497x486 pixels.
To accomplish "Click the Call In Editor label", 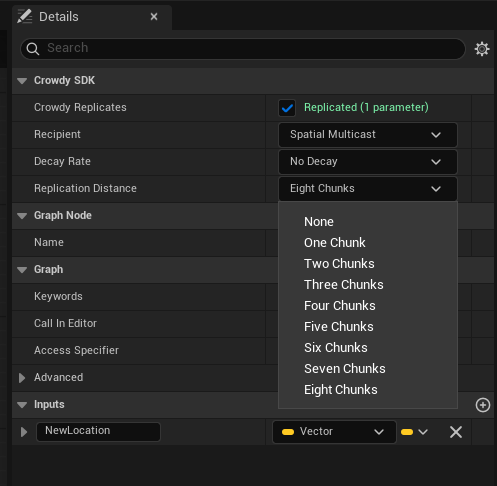I will (65, 323).
